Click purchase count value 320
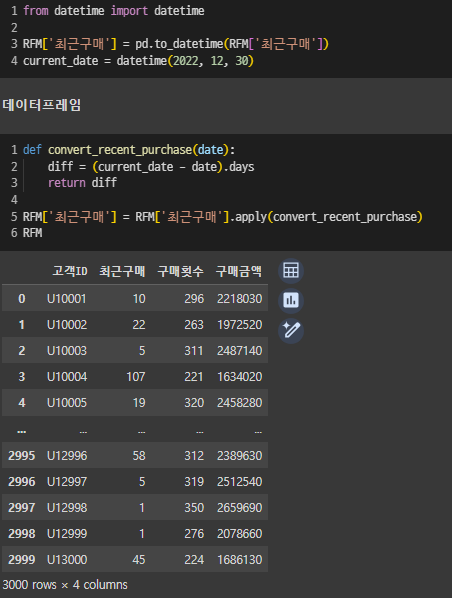The height and width of the screenshot is (598, 452). click(x=194, y=403)
